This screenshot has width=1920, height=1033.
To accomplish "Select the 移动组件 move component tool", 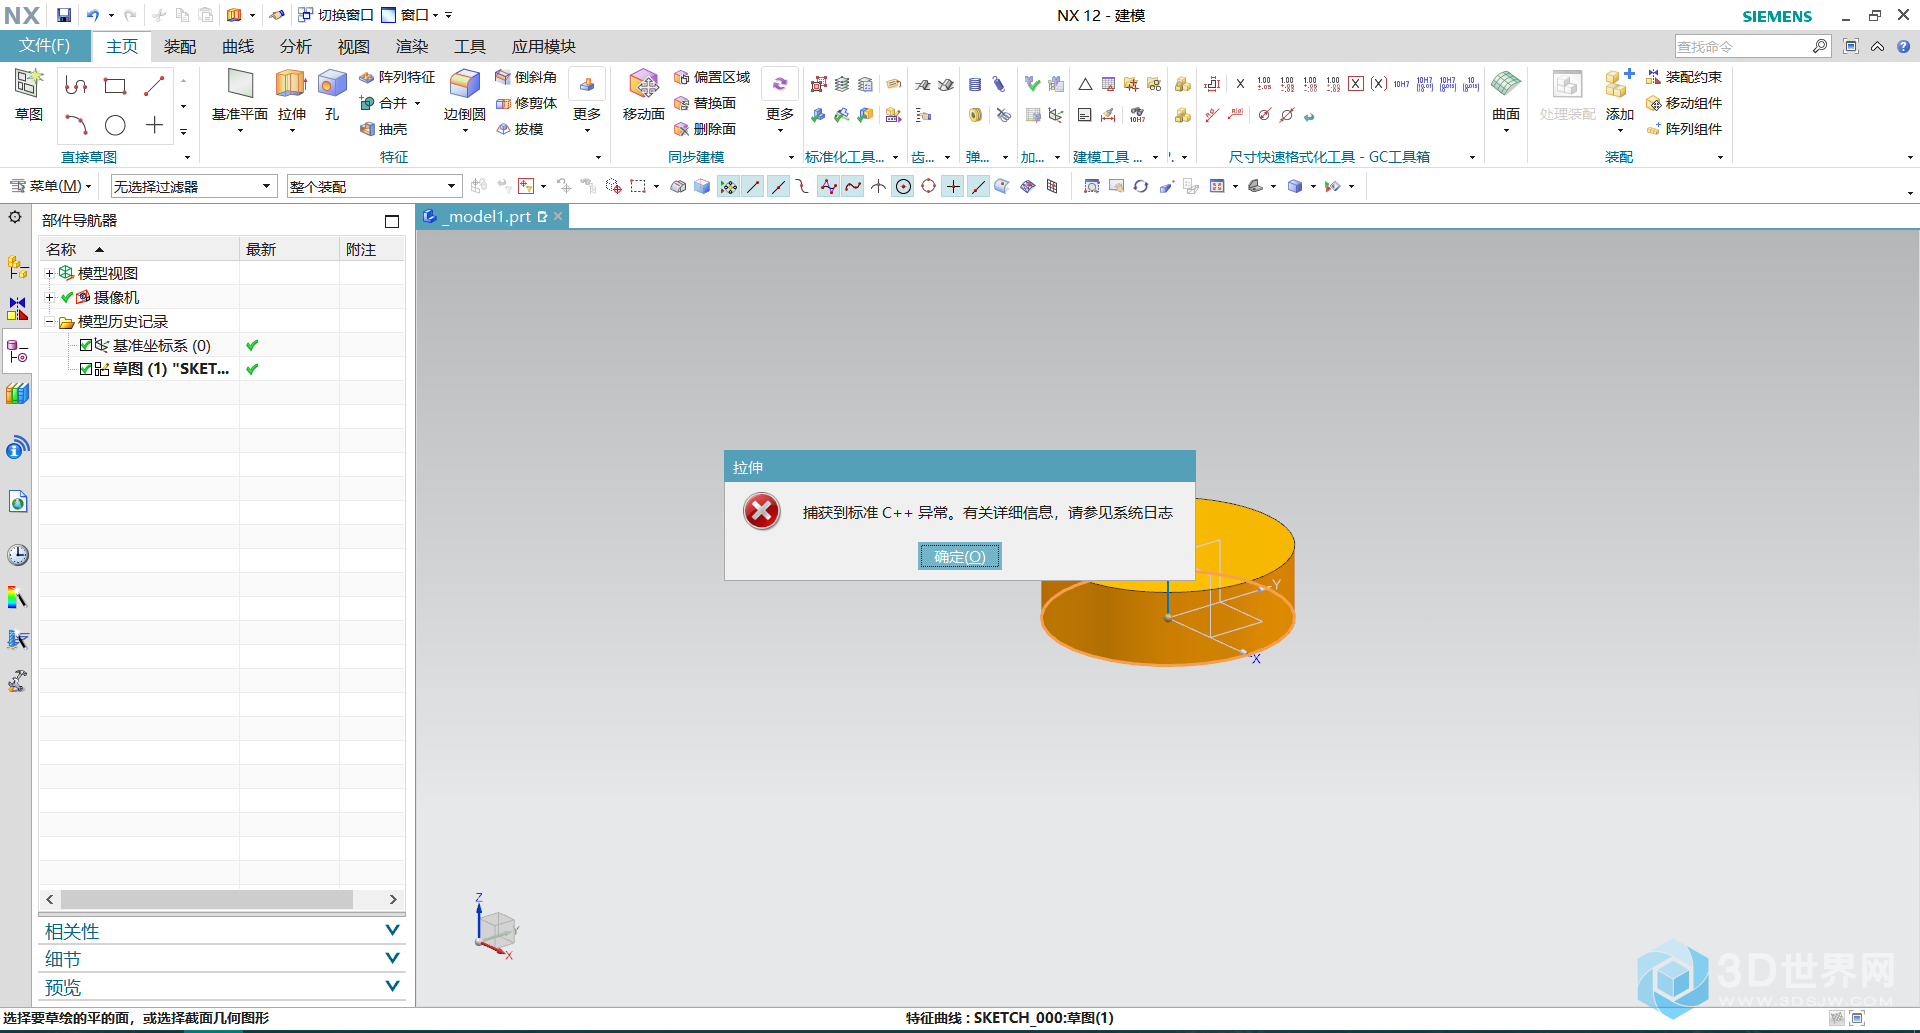I will [x=1684, y=103].
